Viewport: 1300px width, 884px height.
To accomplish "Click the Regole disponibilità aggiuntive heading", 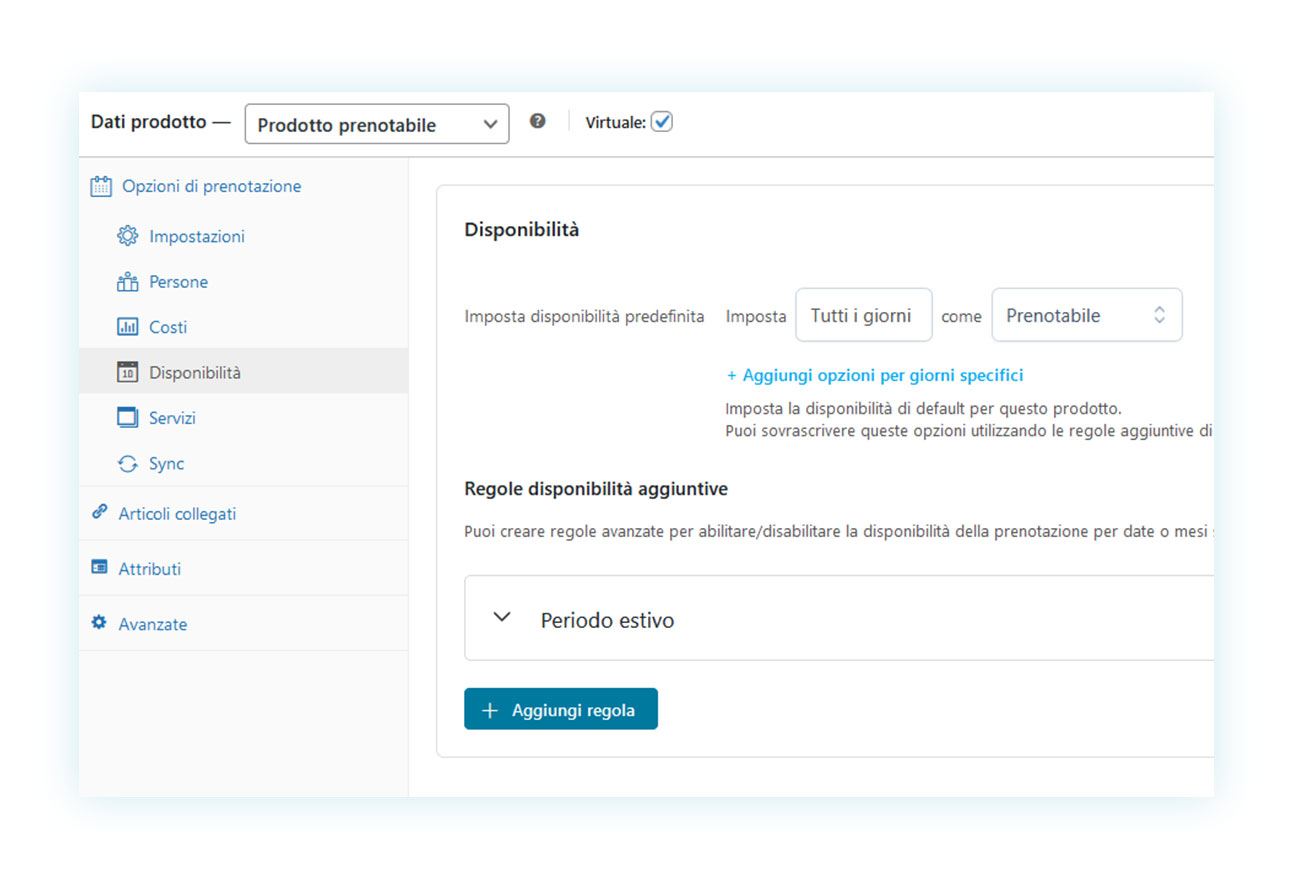I will pyautogui.click(x=596, y=489).
